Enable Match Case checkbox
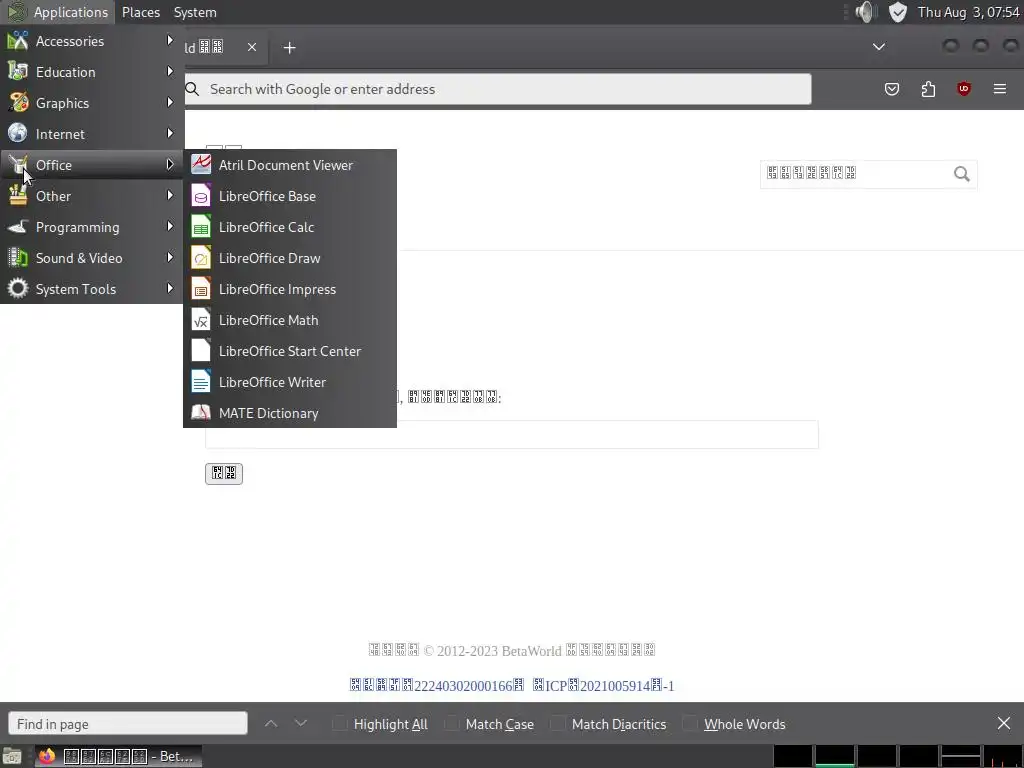Image resolution: width=1024 pixels, height=768 pixels. 451,724
